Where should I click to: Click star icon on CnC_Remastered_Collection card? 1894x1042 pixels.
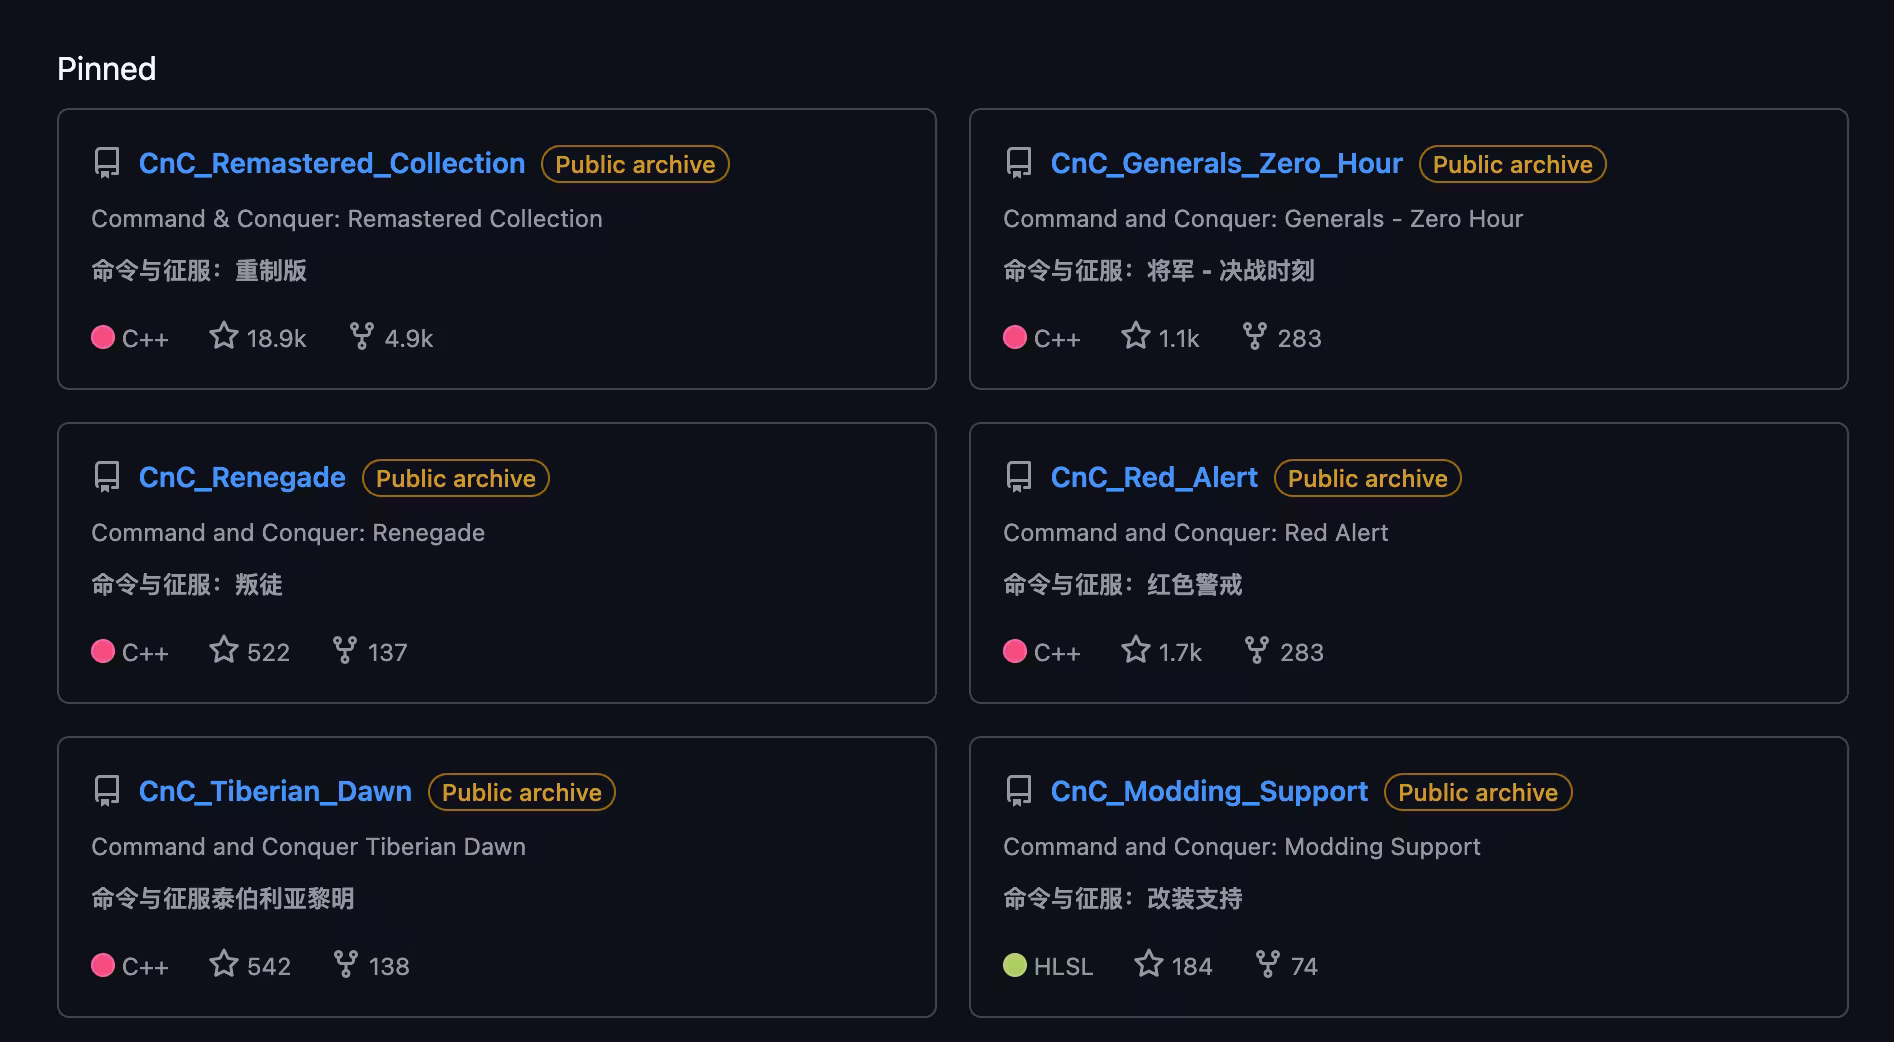[x=224, y=336]
